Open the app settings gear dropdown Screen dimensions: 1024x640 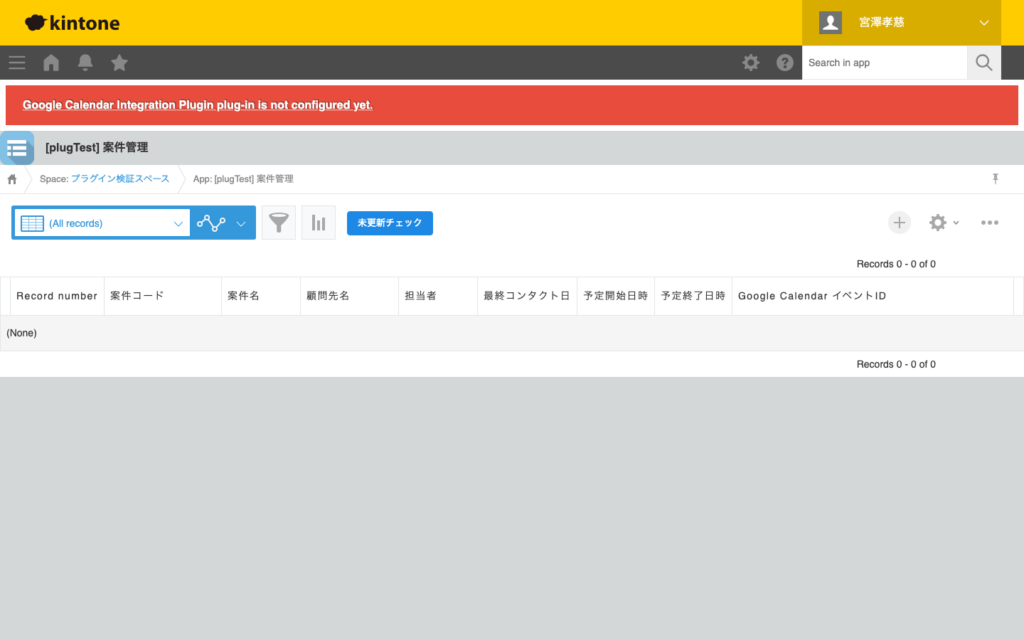click(941, 223)
